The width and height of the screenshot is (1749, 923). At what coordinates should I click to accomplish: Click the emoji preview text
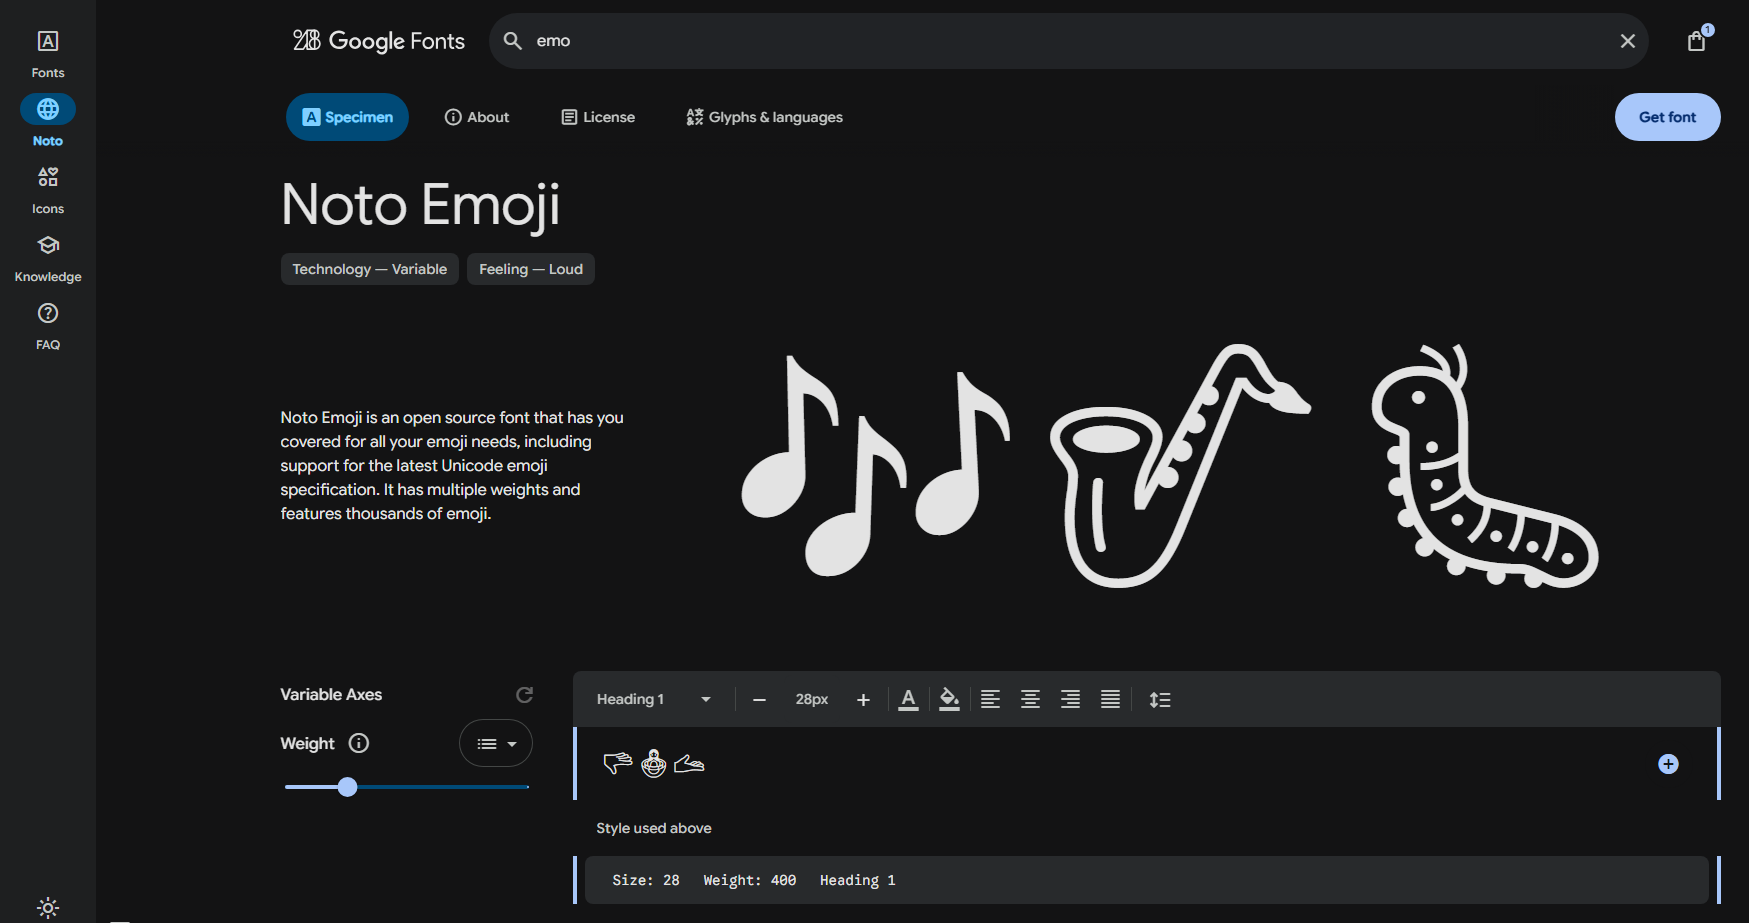pos(654,764)
